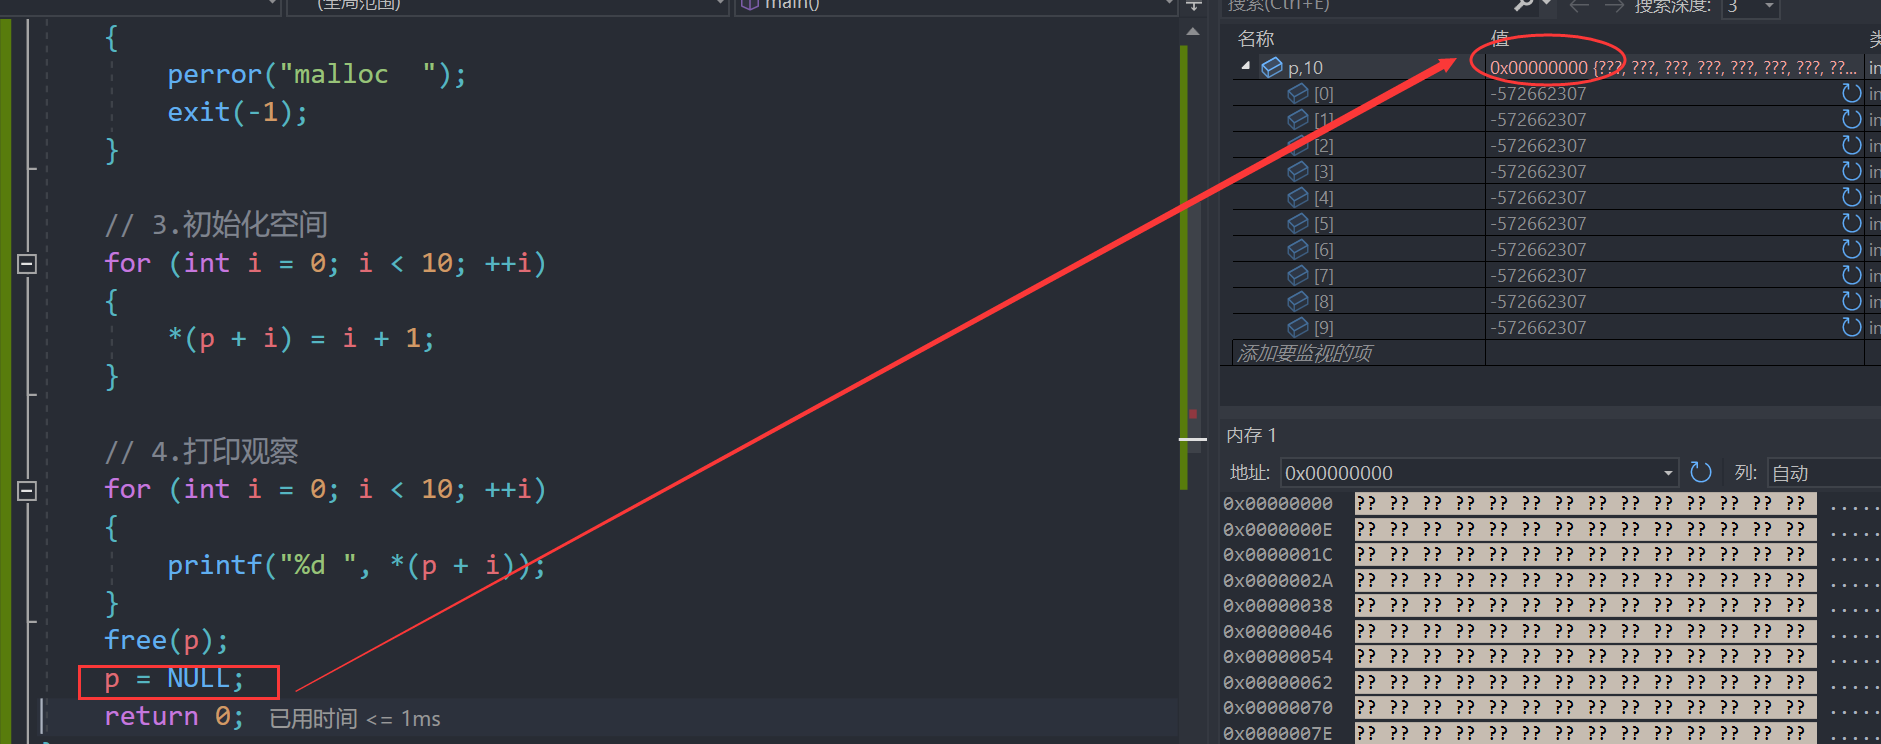Screen dimensions: 1881x744
Task: Place cursor on return 0; line
Action: tap(174, 716)
